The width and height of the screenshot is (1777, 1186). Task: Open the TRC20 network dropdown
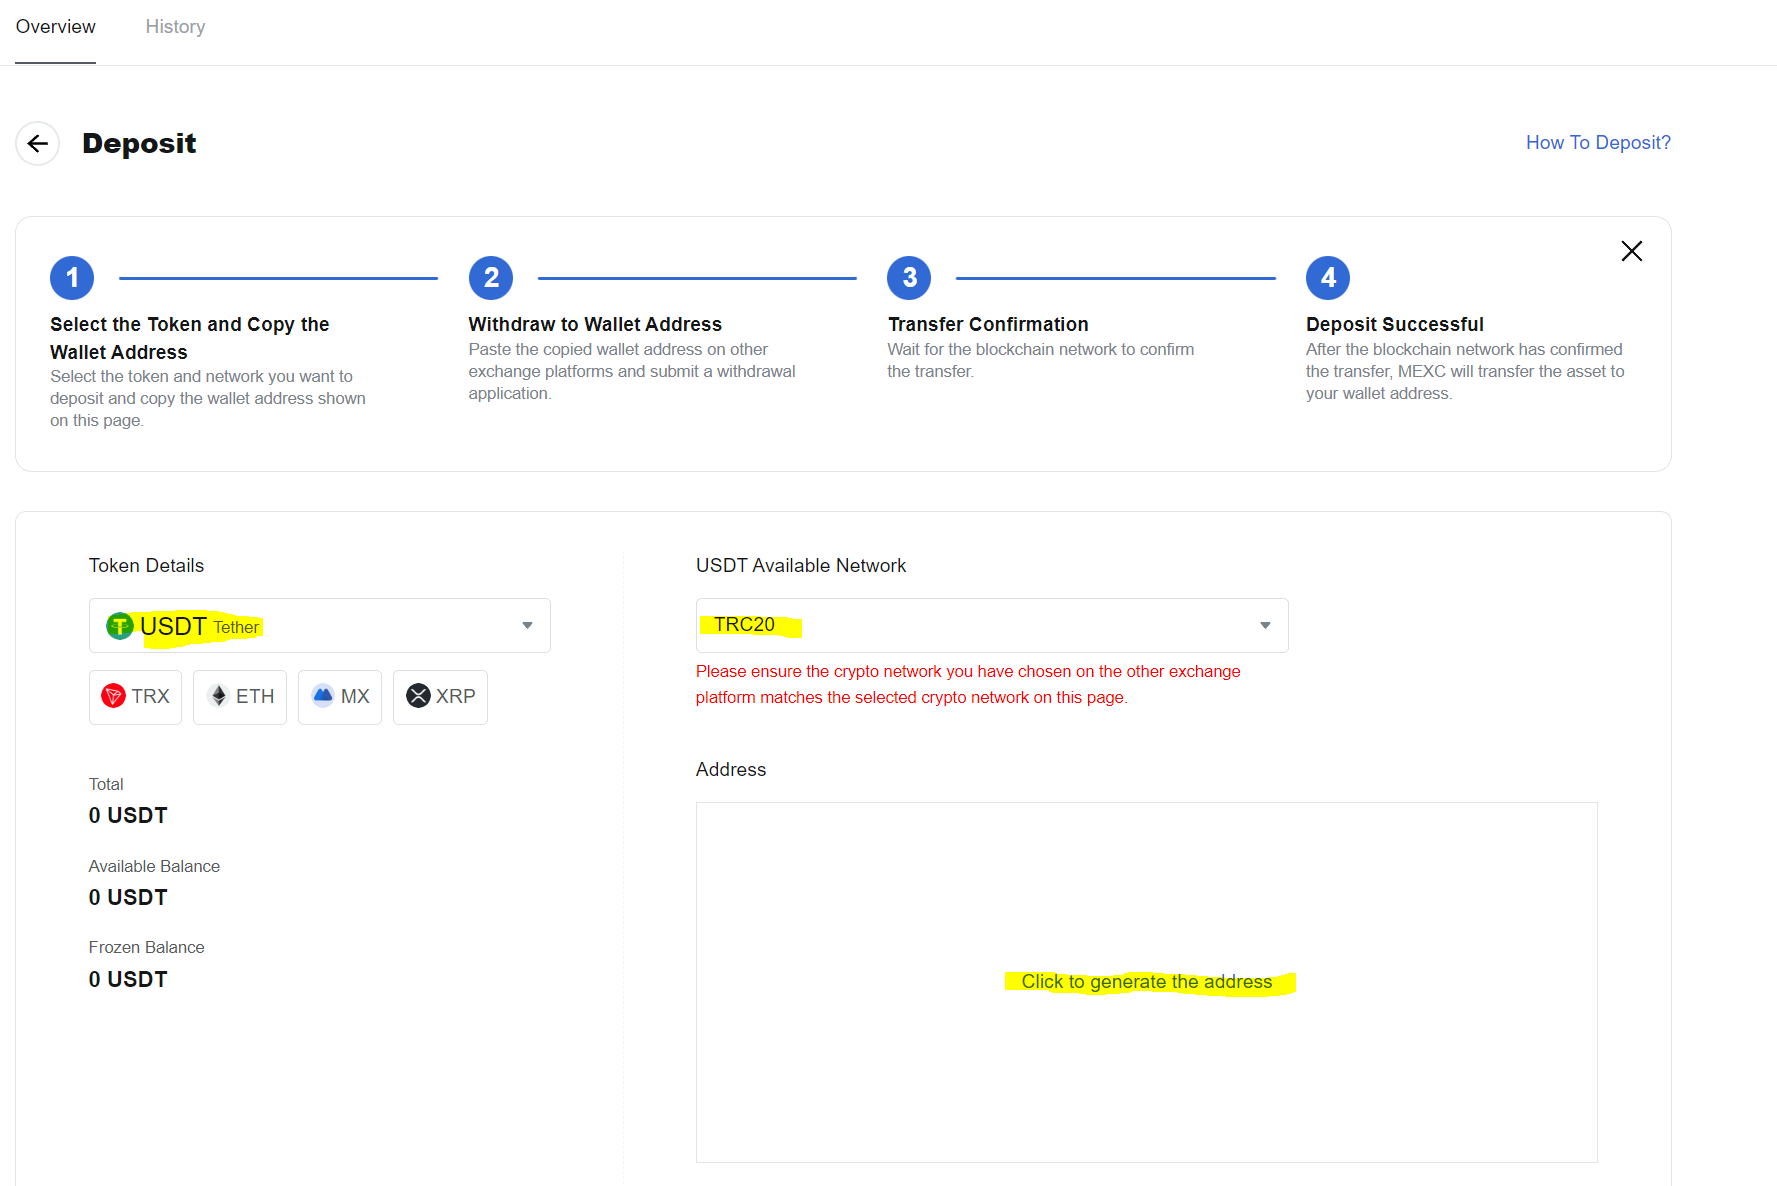[992, 625]
